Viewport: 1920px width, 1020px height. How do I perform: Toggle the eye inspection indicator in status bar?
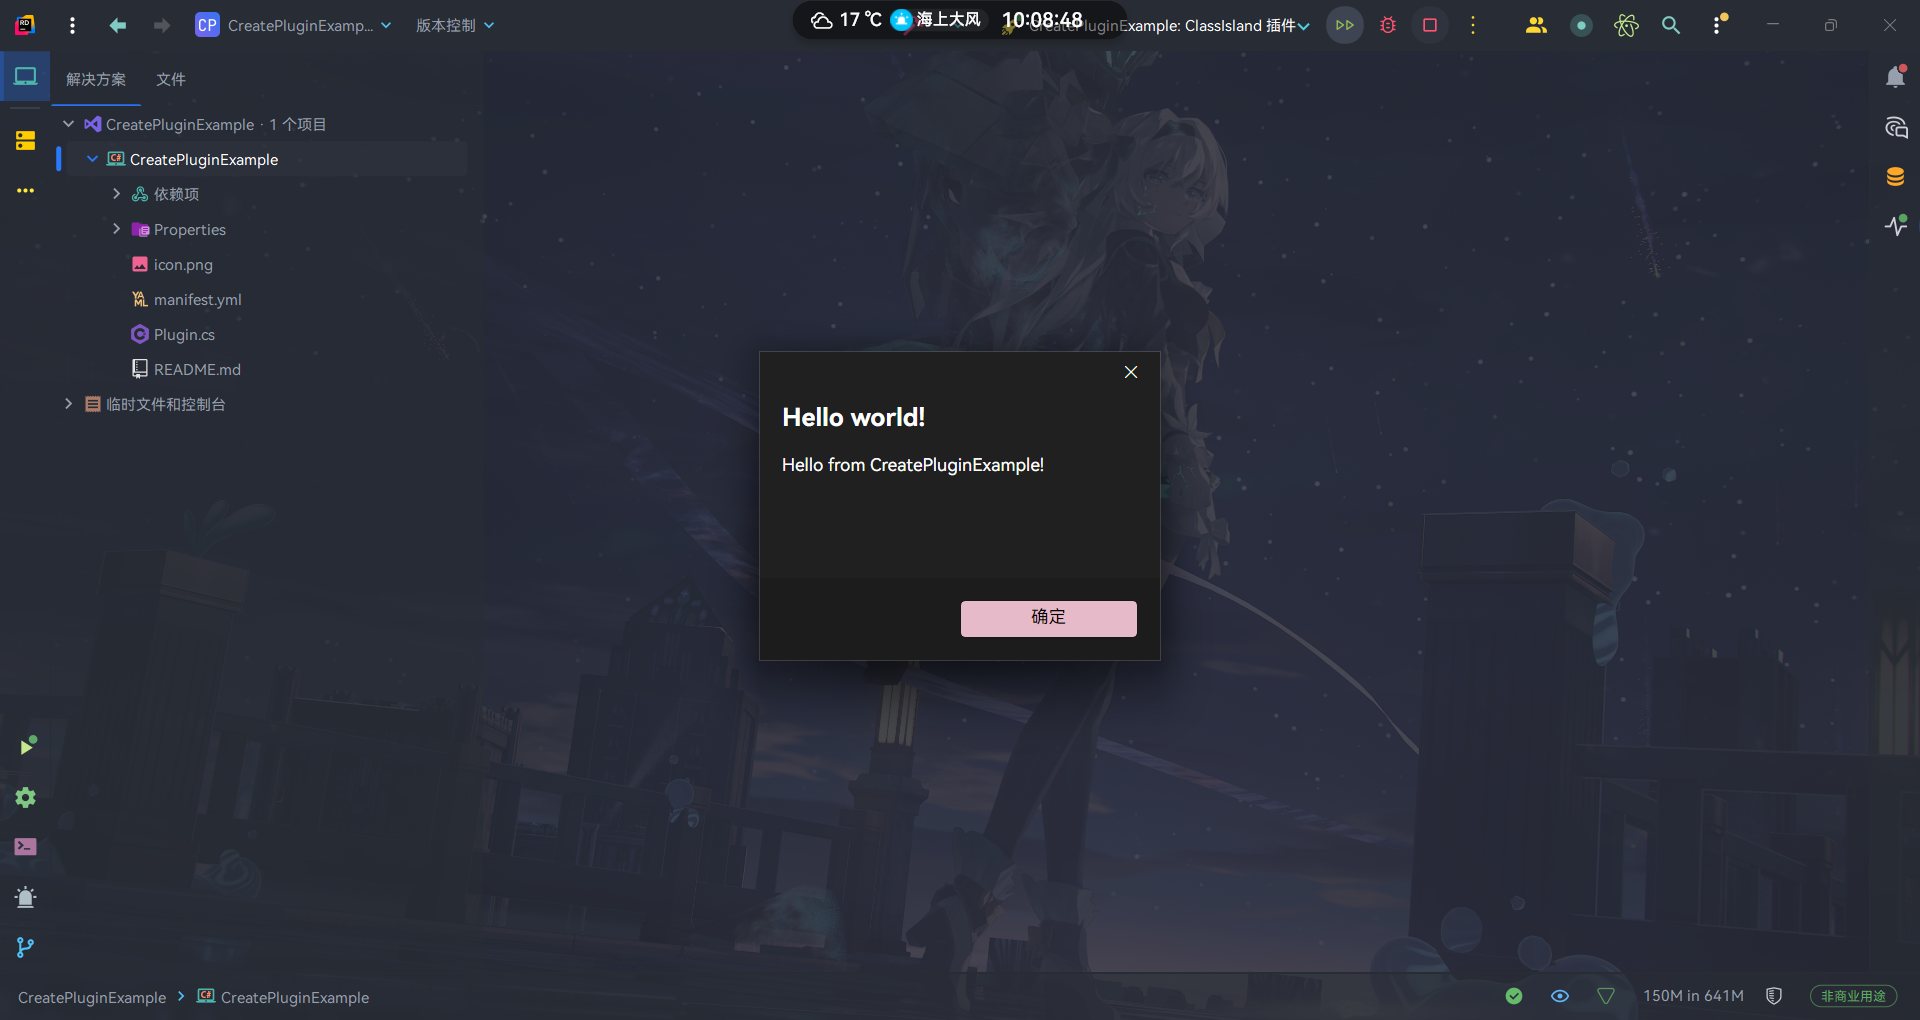tap(1559, 996)
